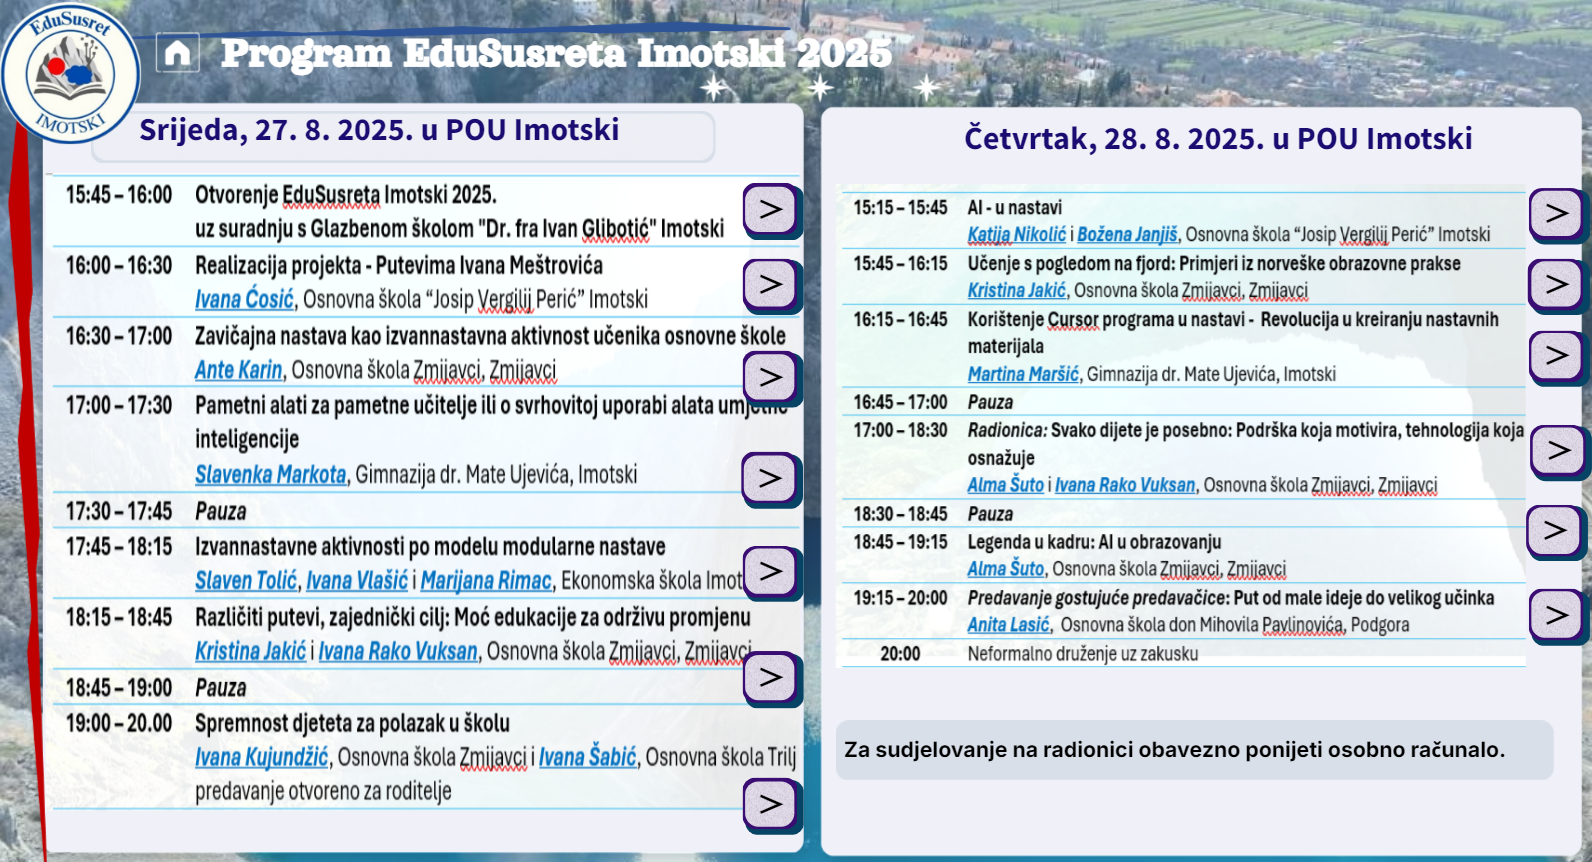Select the 20:00 time cell

(x=900, y=654)
